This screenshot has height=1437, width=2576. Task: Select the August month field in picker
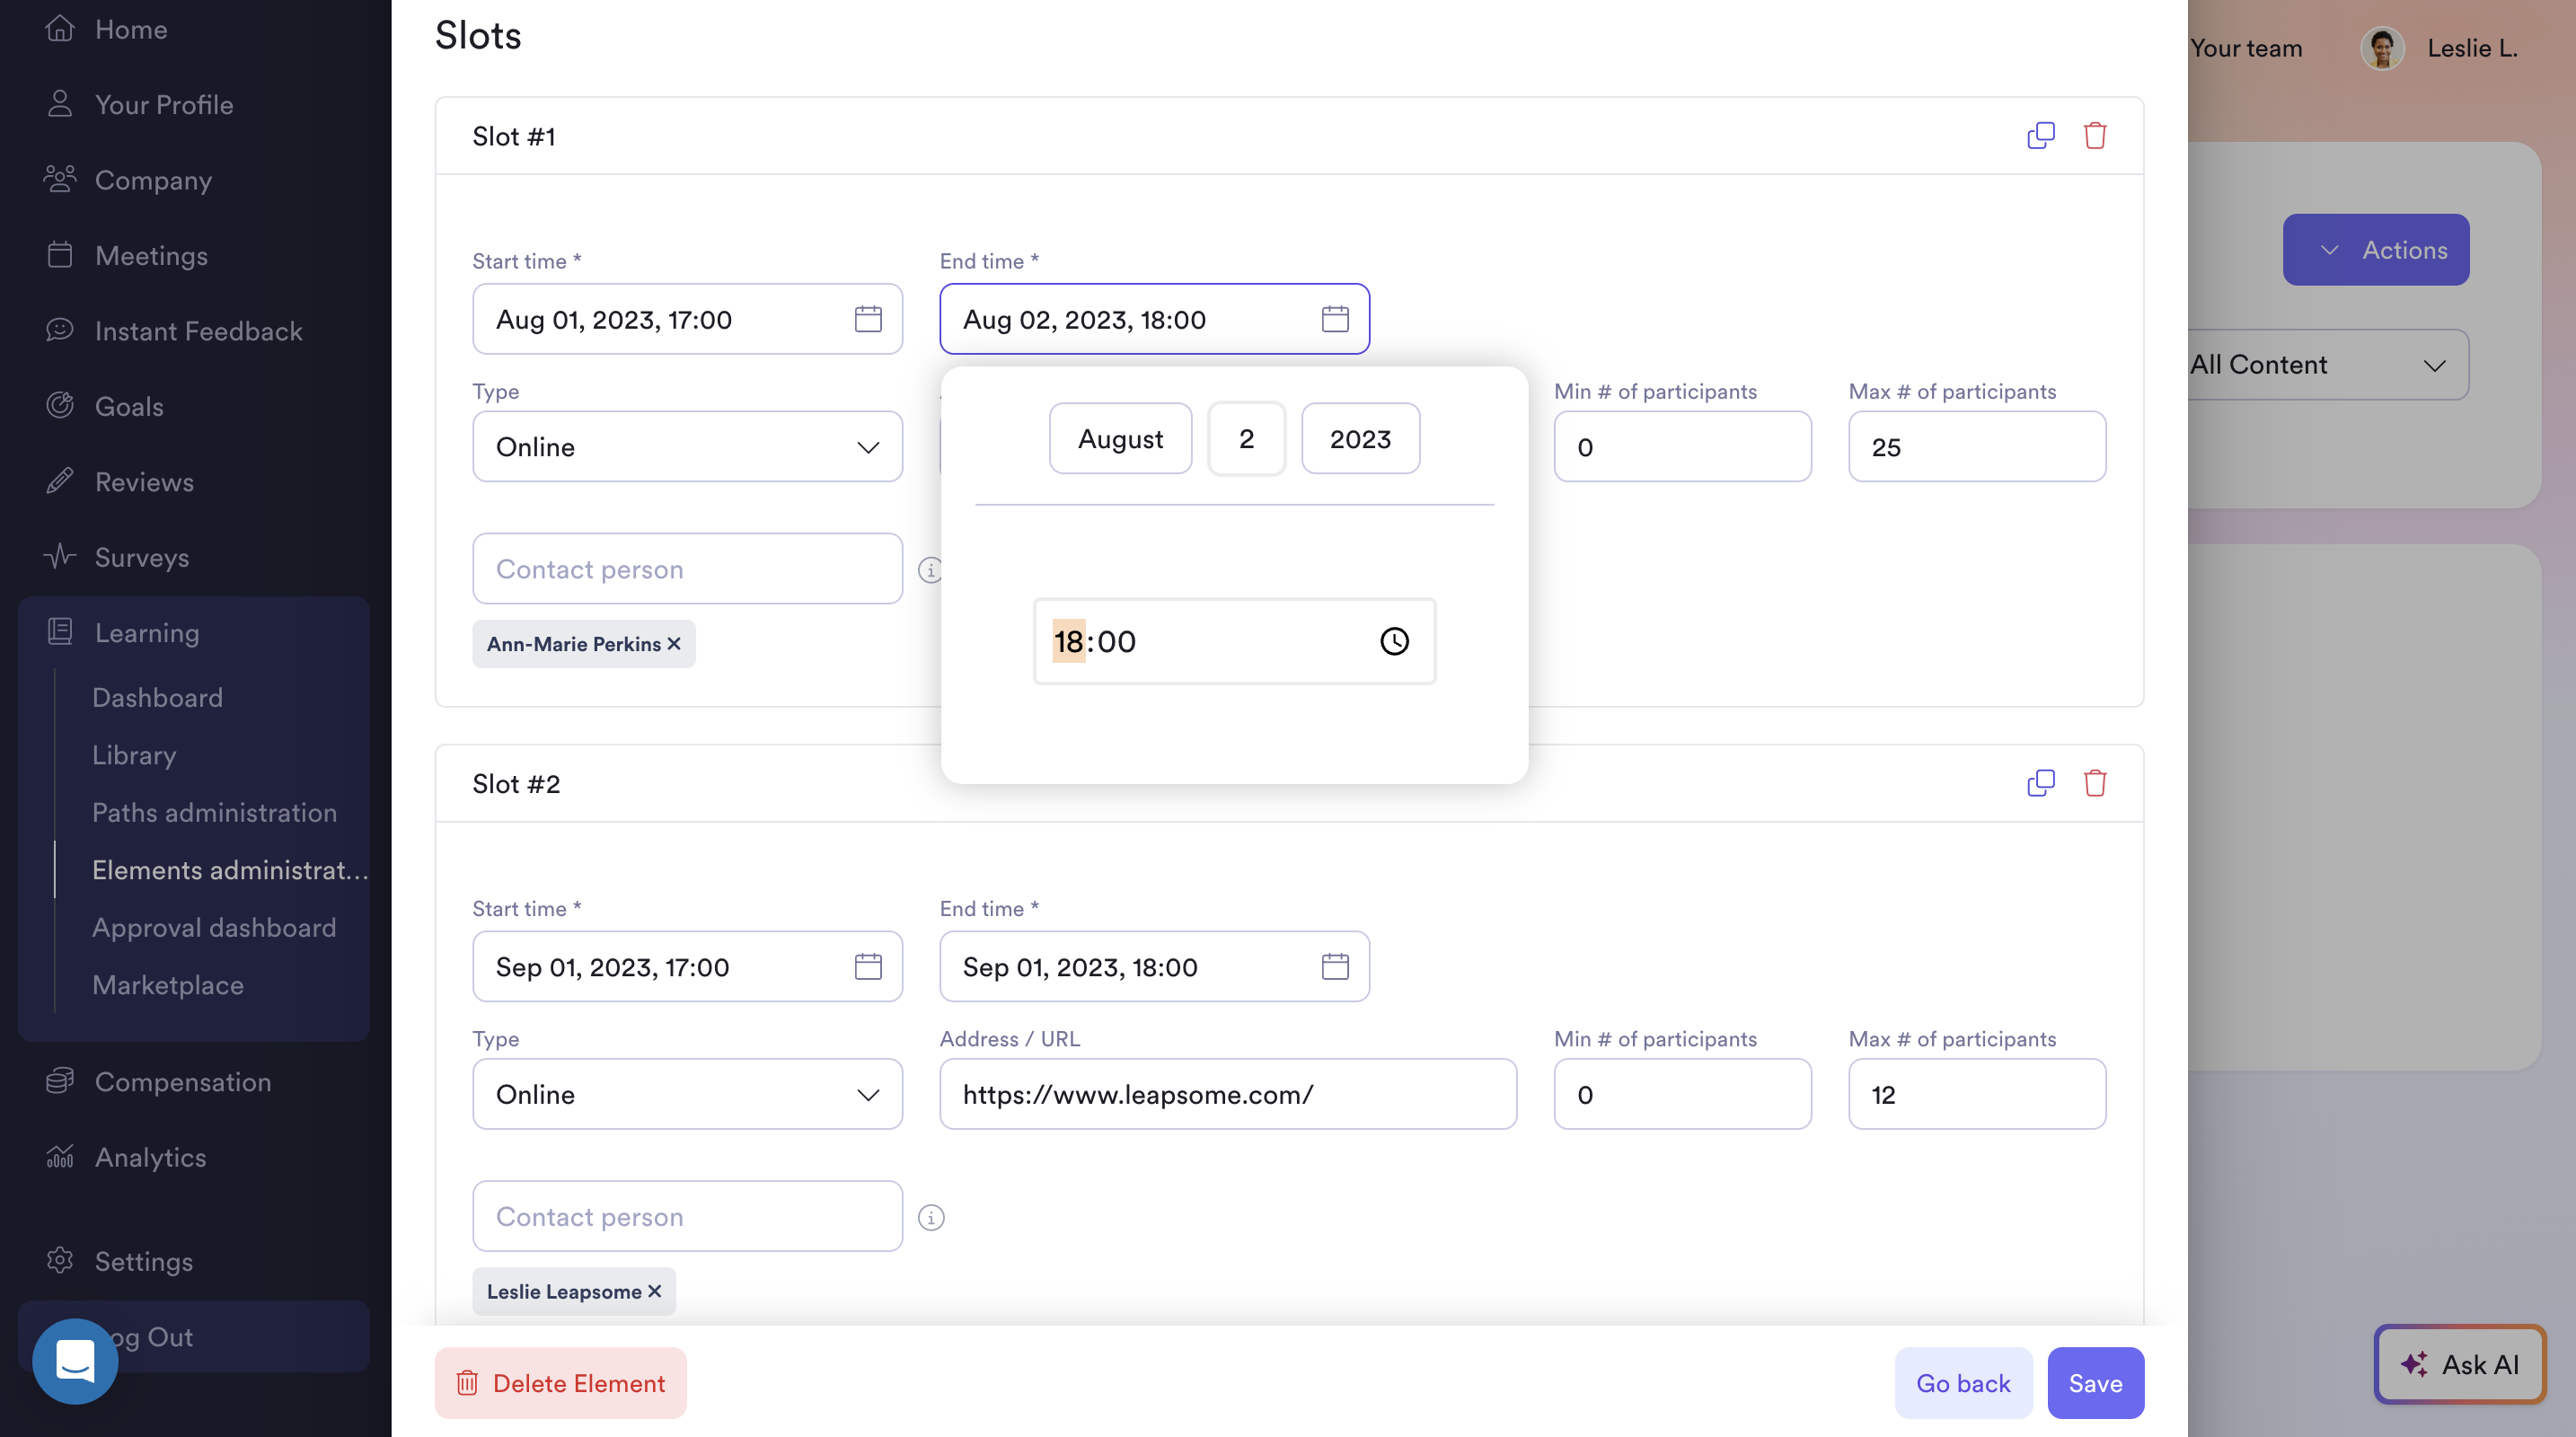(1120, 438)
